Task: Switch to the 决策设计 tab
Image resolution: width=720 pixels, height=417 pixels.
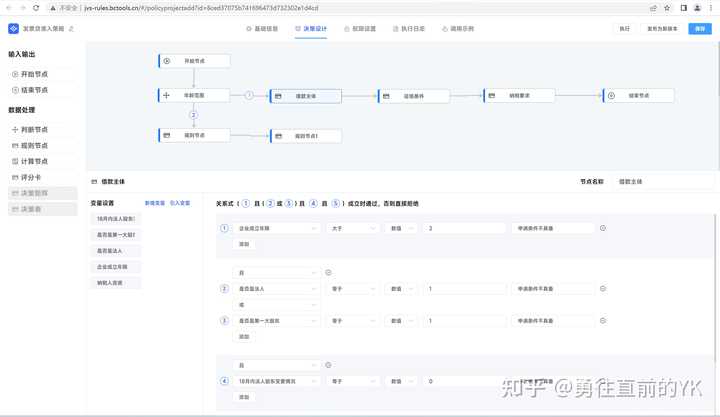Action: 311,28
